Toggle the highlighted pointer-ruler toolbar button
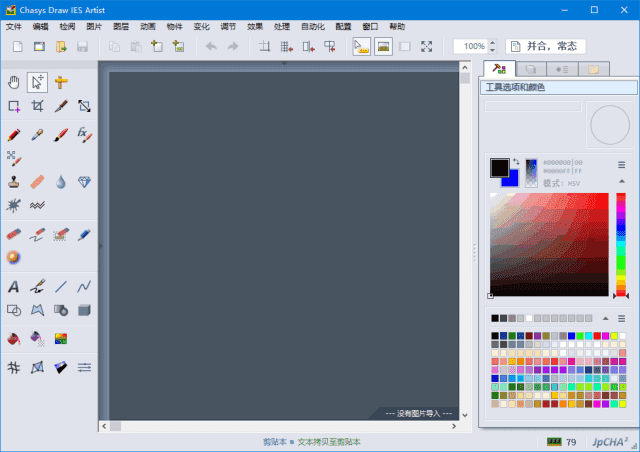Viewport: 640px width, 452px height. click(362, 47)
